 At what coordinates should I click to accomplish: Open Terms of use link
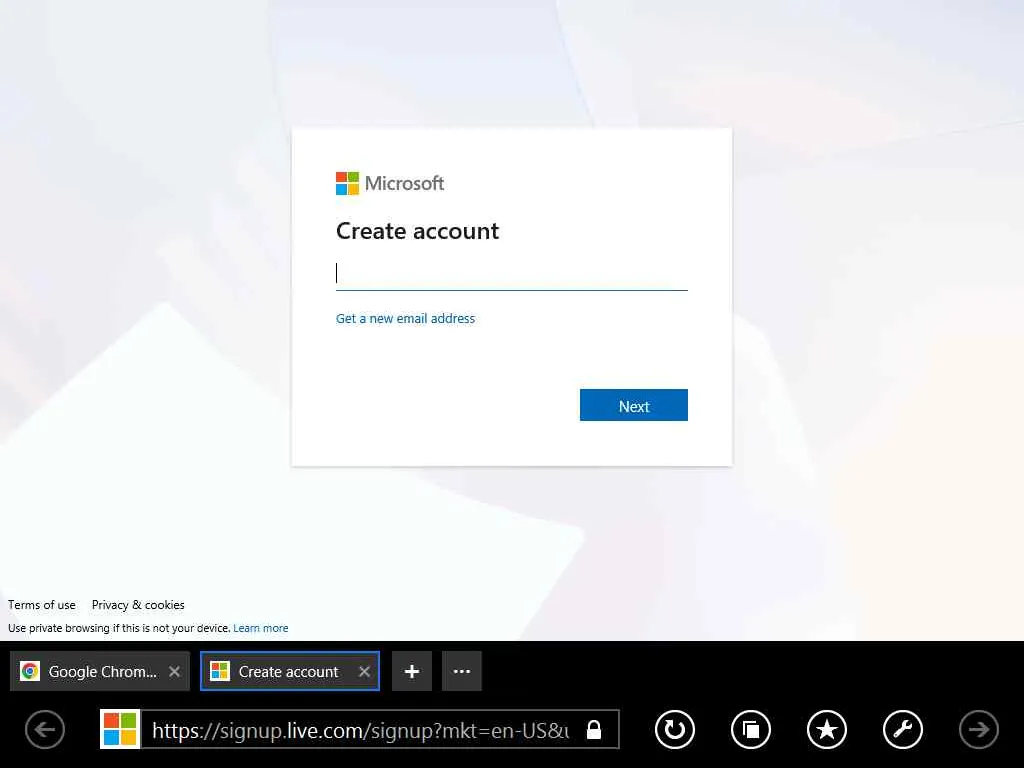[42, 605]
